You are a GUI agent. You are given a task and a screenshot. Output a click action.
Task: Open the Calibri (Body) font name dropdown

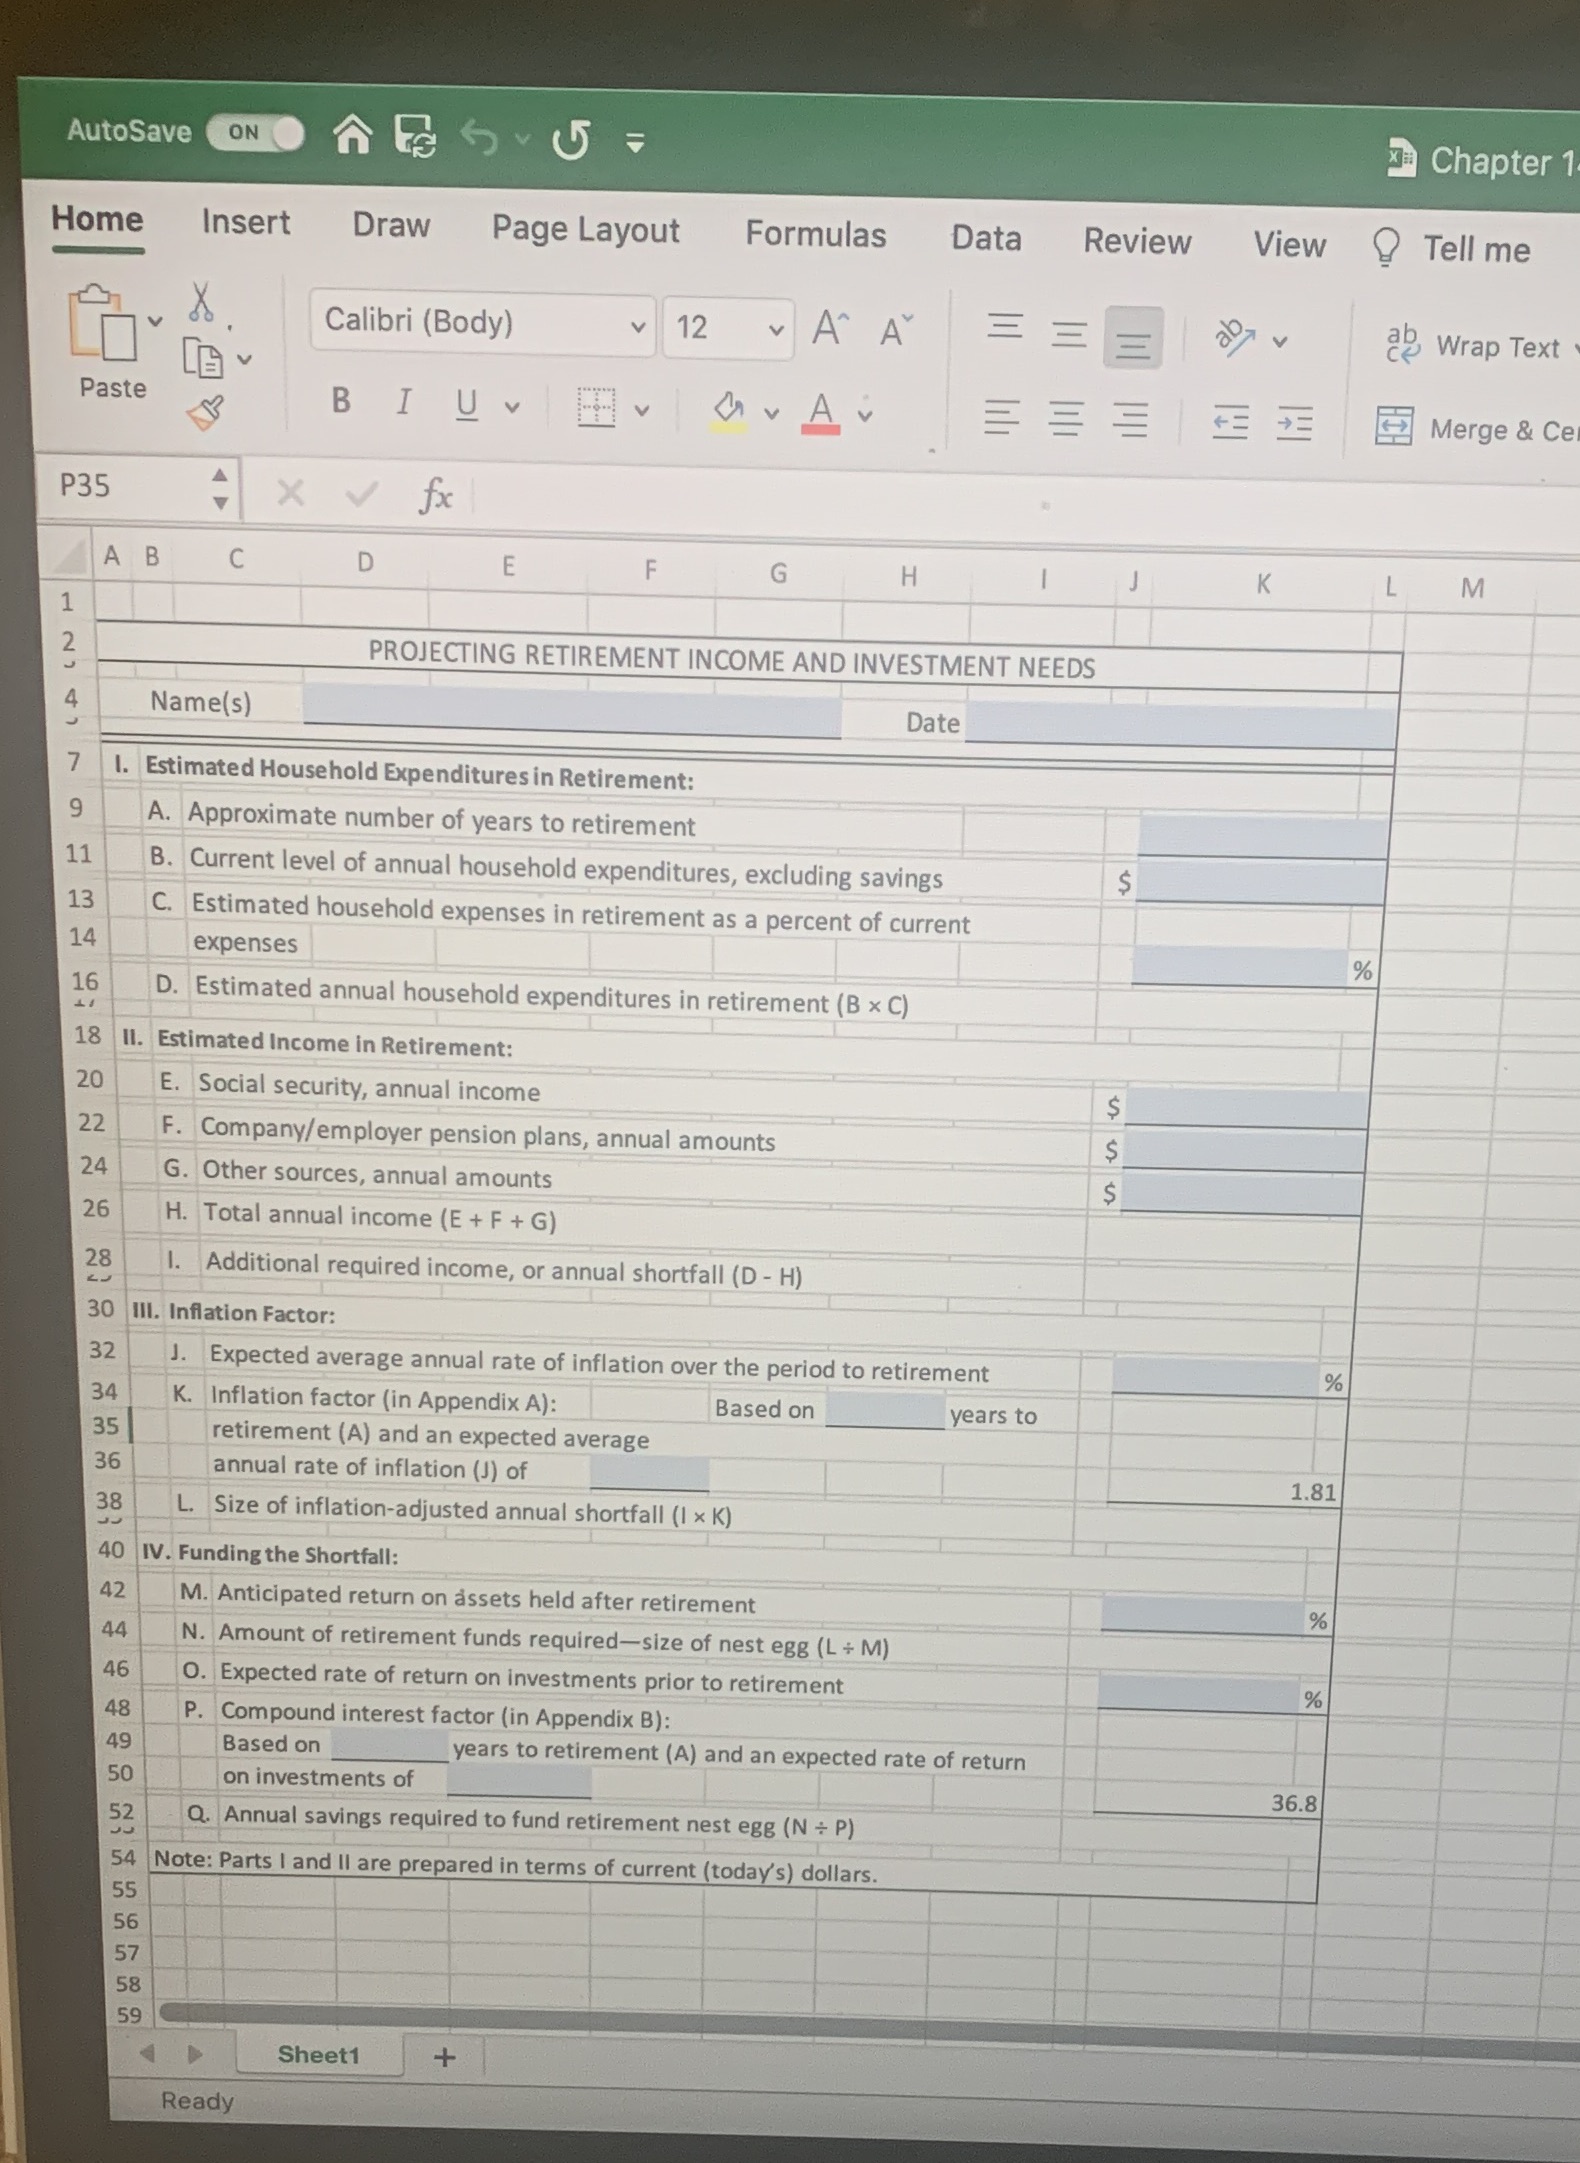tap(483, 324)
